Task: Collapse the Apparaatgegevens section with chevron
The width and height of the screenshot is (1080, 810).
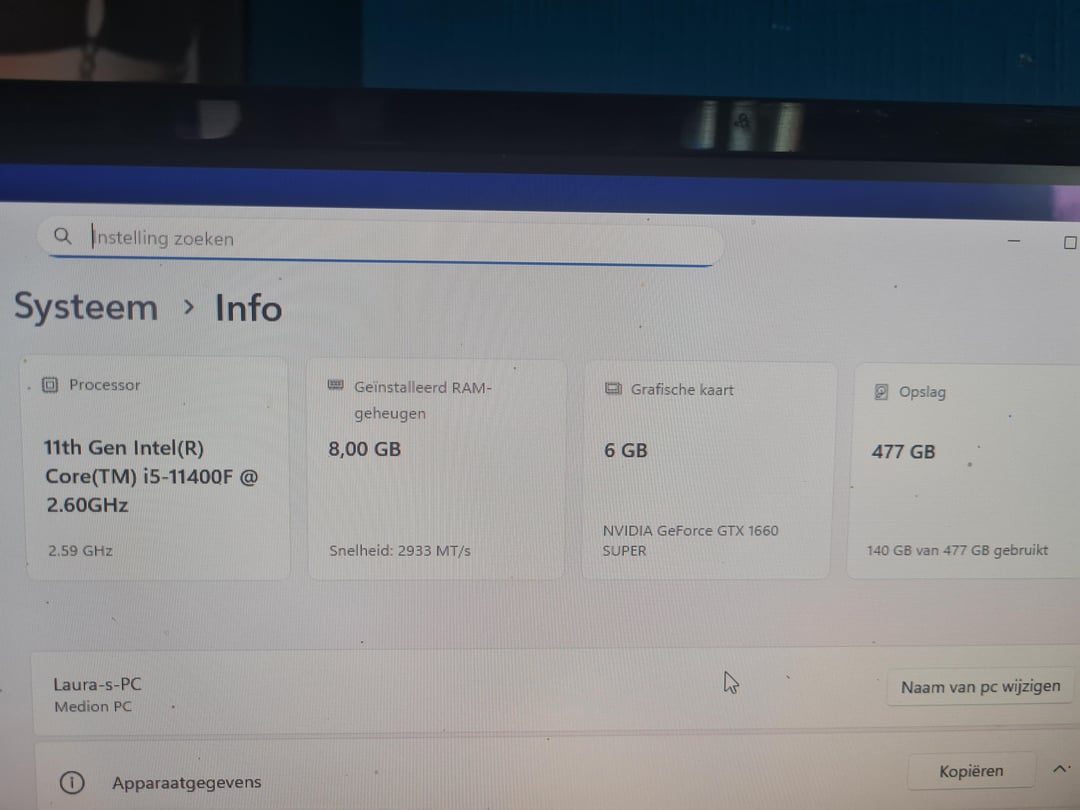Action: pyautogui.click(x=1060, y=769)
